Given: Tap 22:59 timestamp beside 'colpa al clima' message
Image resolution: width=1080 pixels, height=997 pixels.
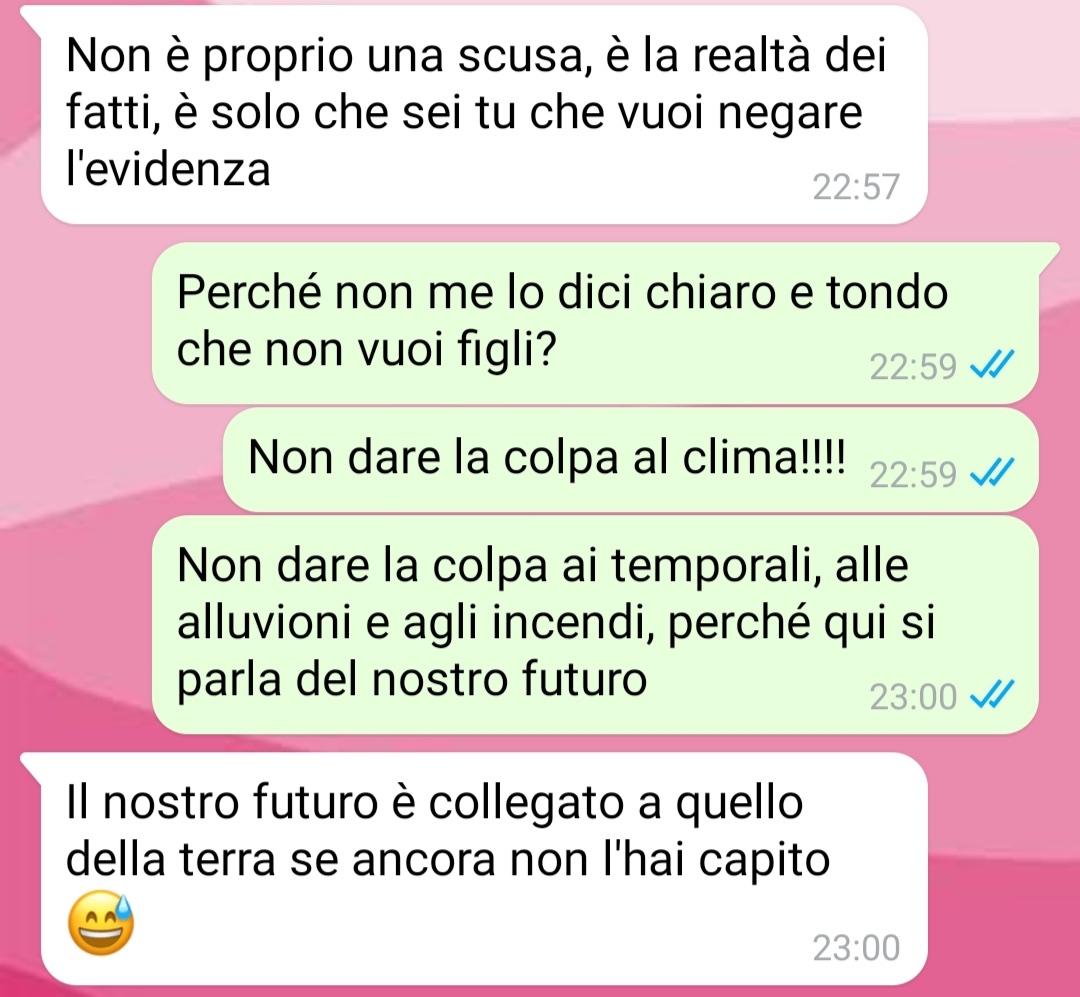Looking at the screenshot, I should (913, 475).
